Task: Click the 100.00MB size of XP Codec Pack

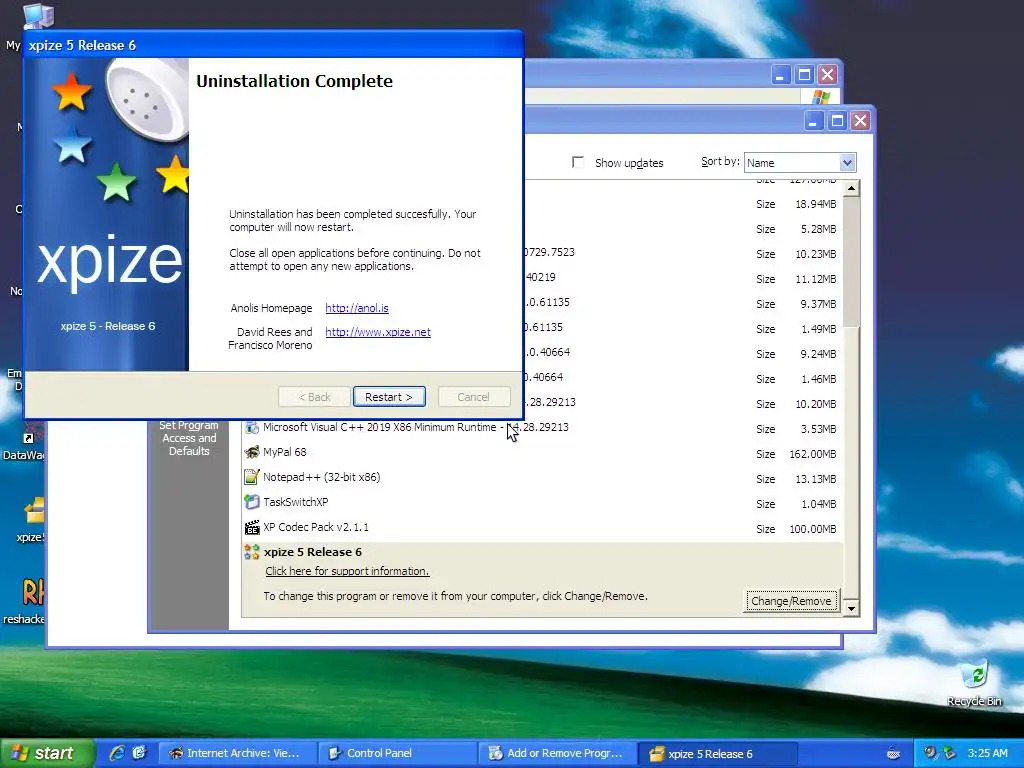Action: 812,529
